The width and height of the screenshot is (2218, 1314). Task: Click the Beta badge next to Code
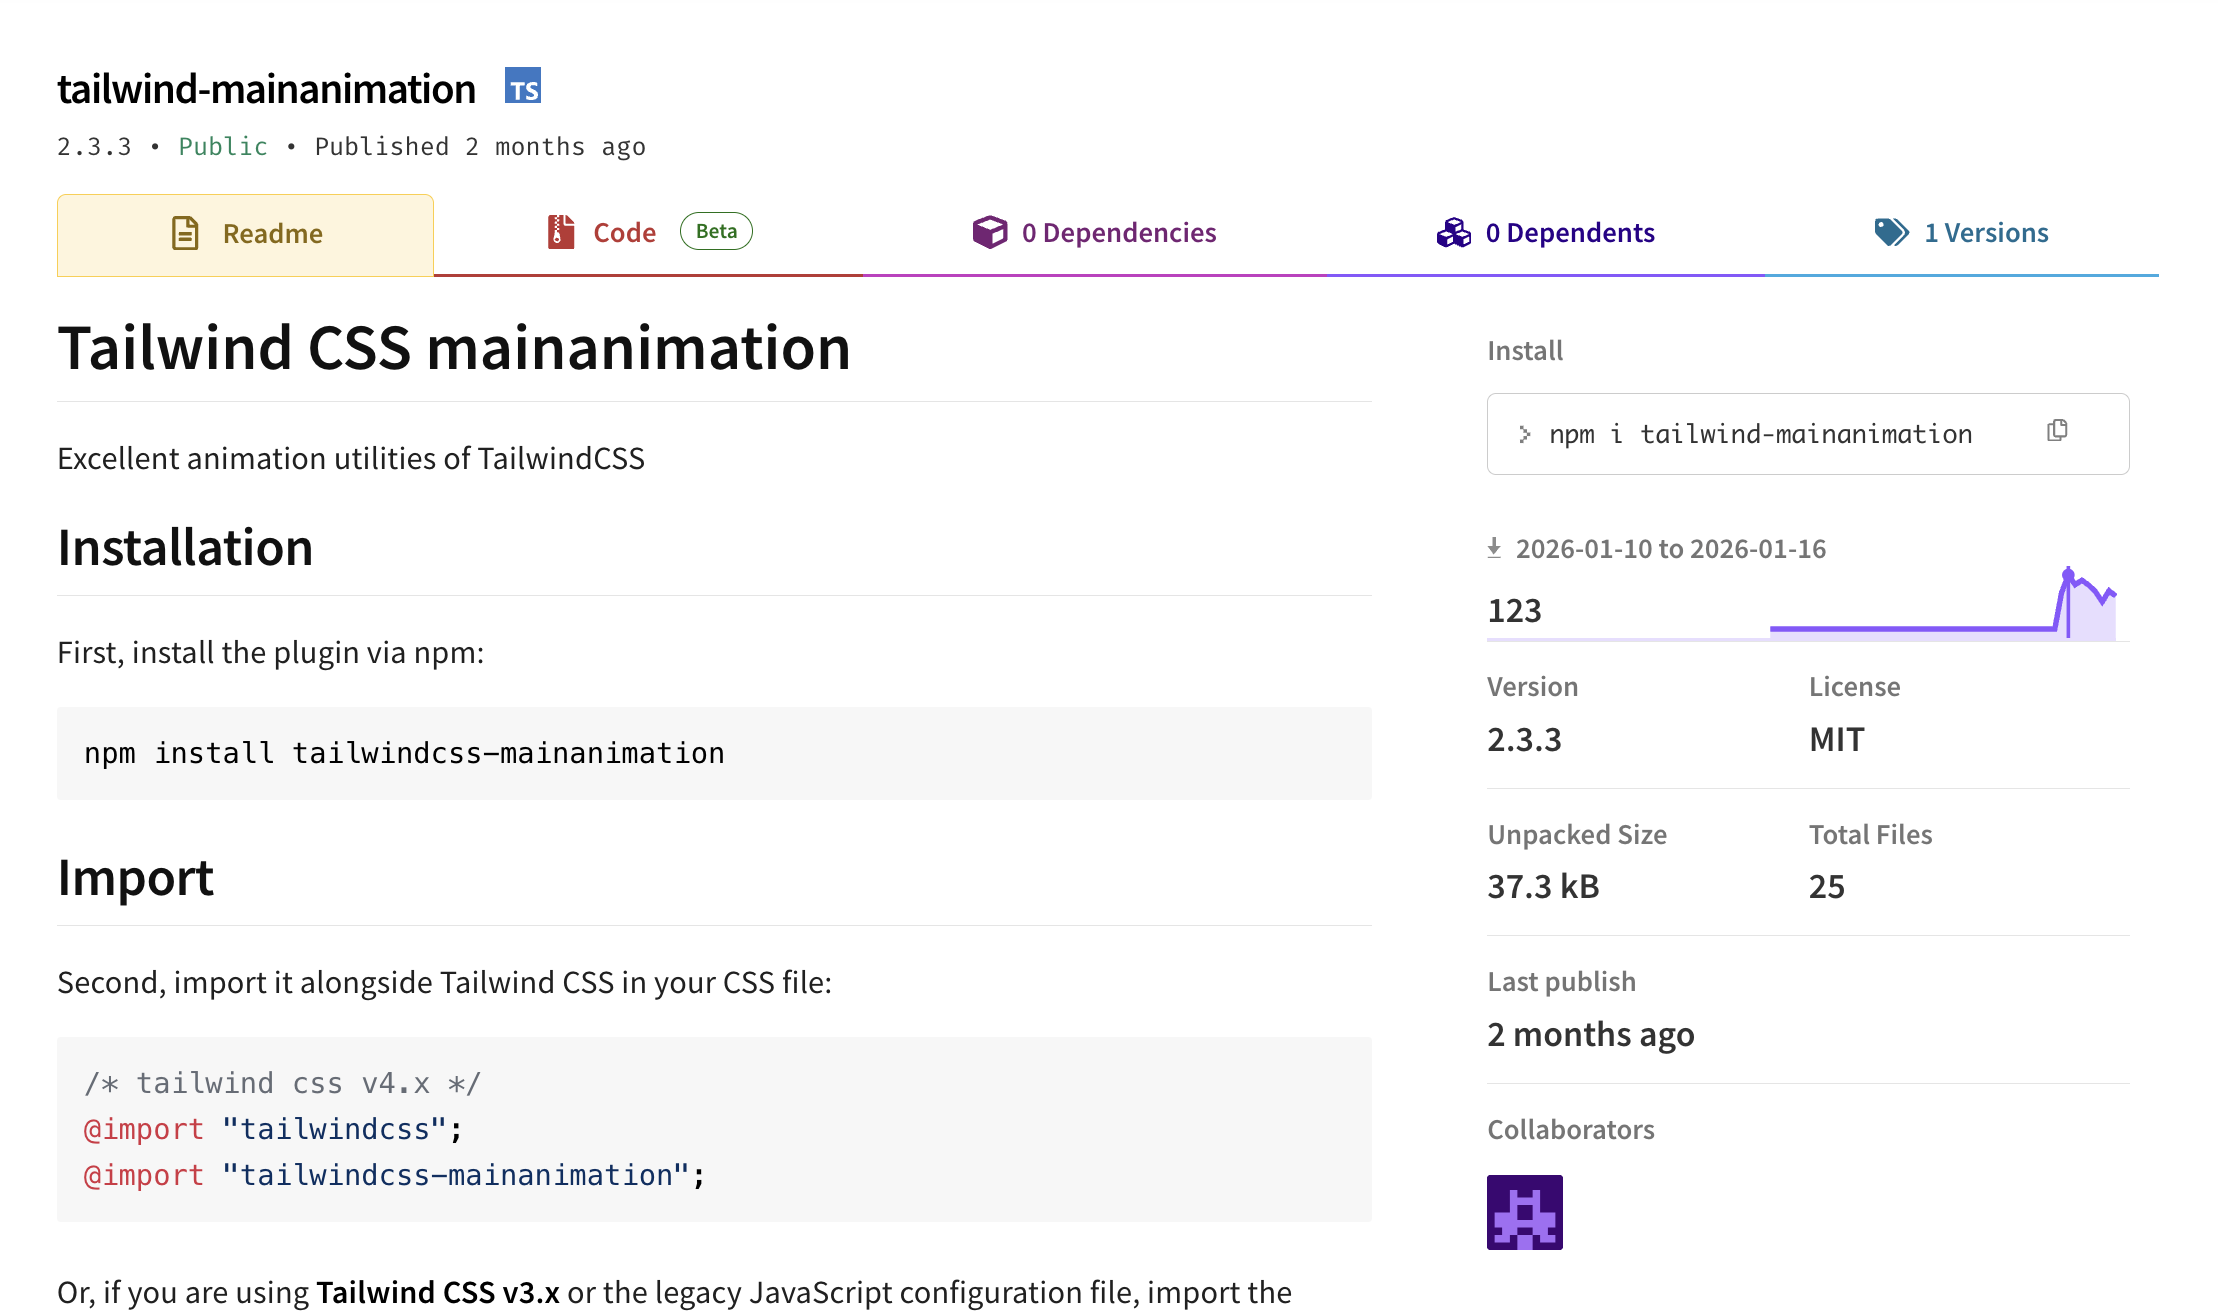pos(715,230)
